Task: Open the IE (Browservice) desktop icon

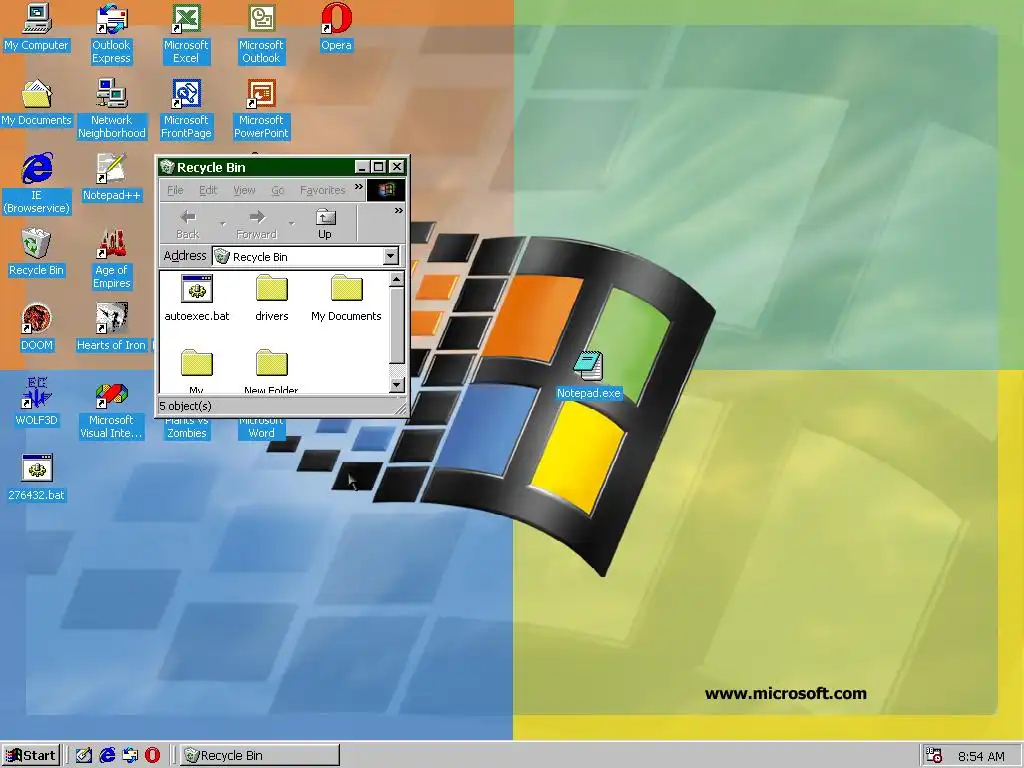Action: click(x=37, y=184)
